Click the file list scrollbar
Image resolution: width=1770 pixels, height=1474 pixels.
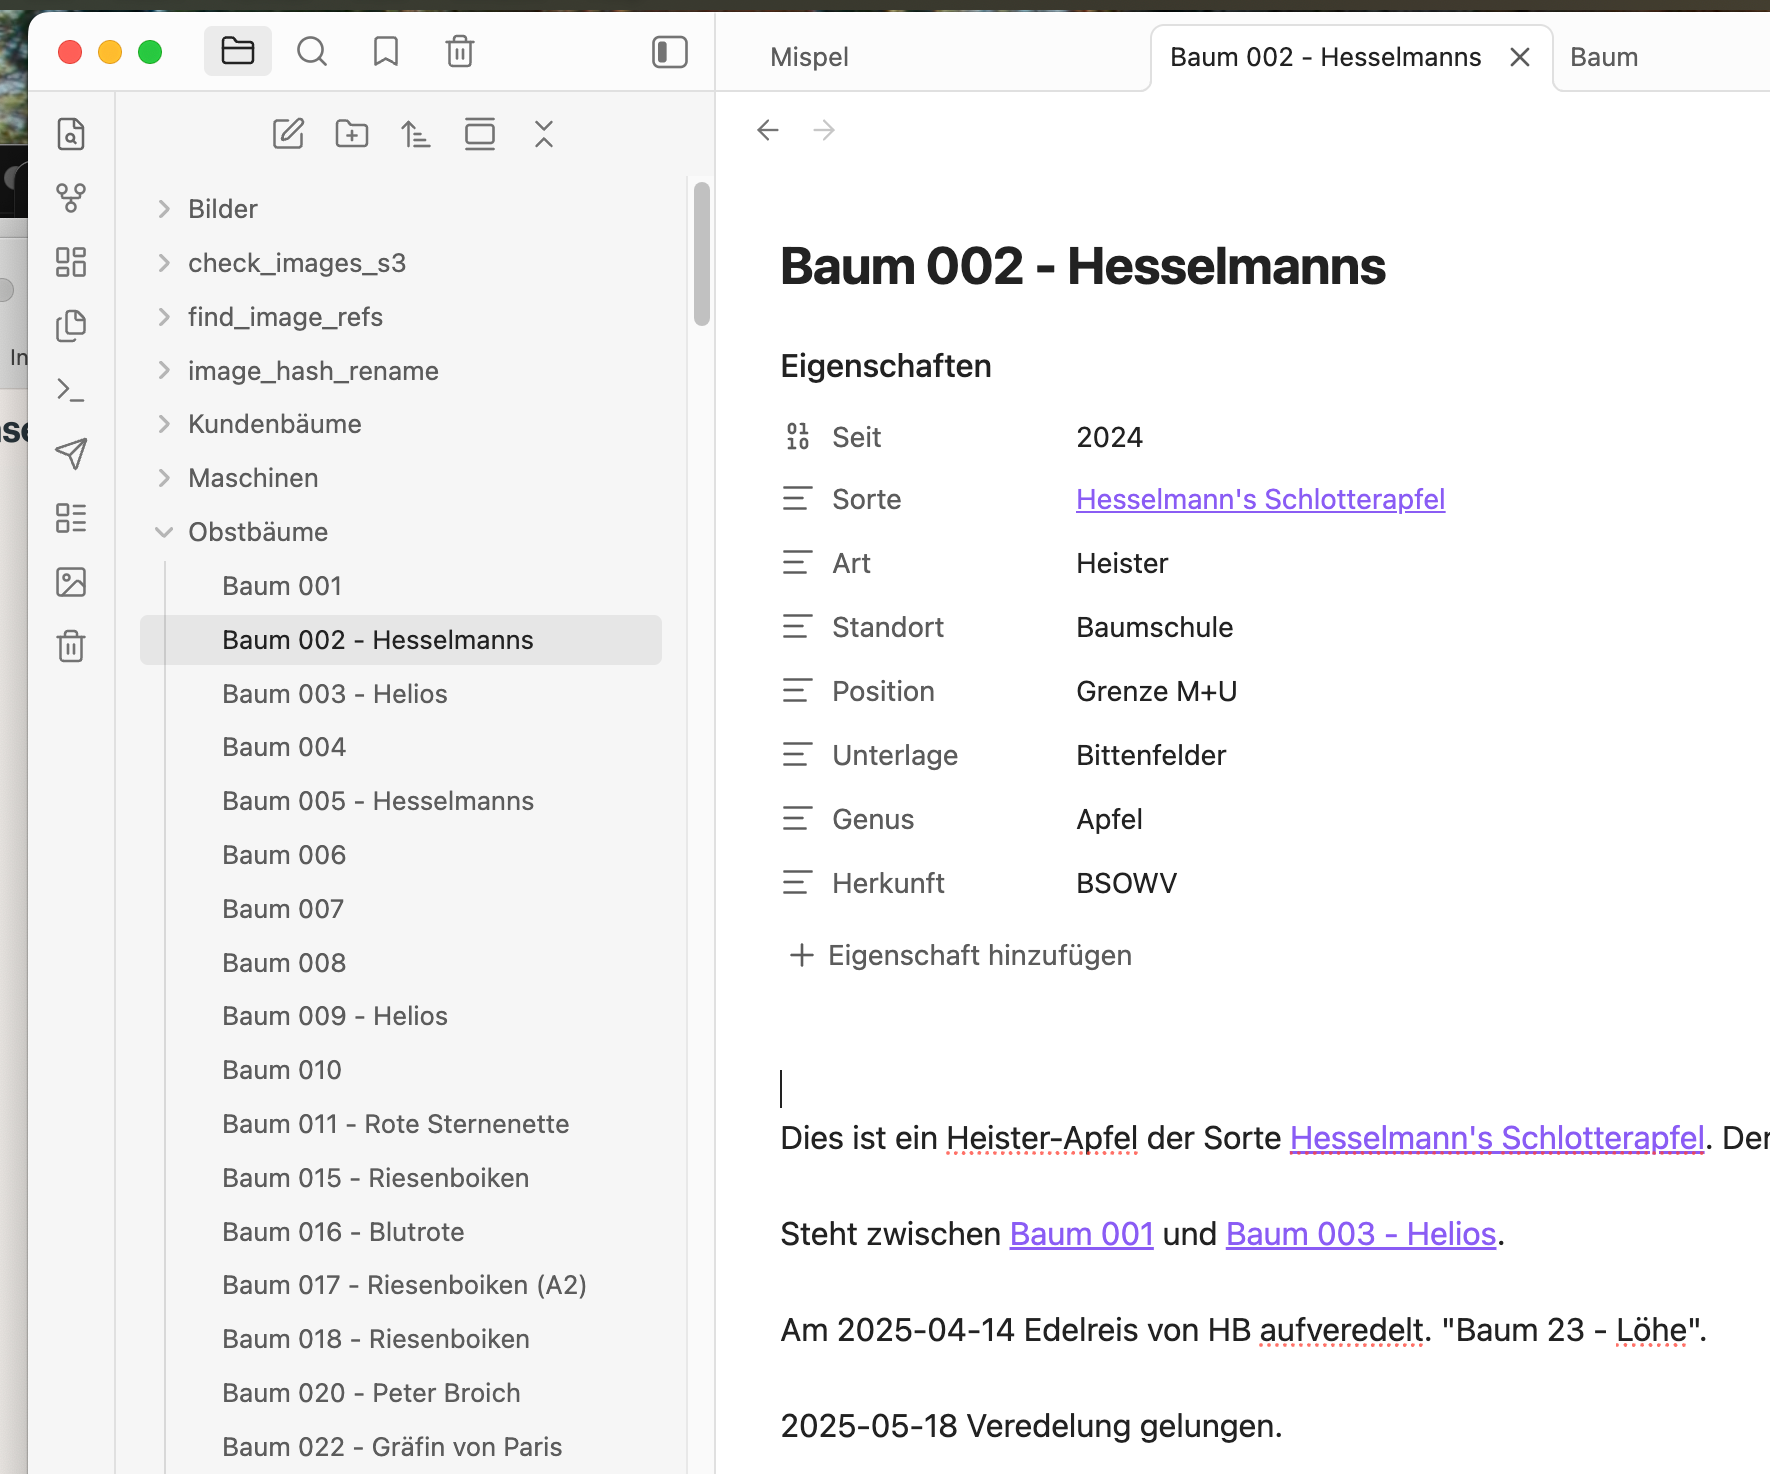(702, 254)
